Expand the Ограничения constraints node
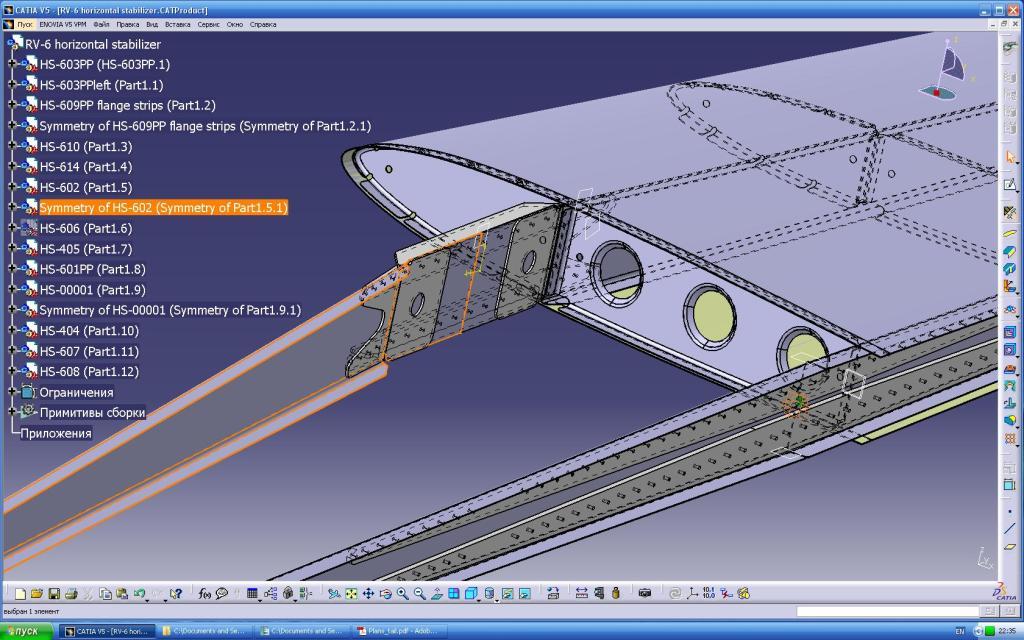Image resolution: width=1024 pixels, height=640 pixels. click(12, 392)
